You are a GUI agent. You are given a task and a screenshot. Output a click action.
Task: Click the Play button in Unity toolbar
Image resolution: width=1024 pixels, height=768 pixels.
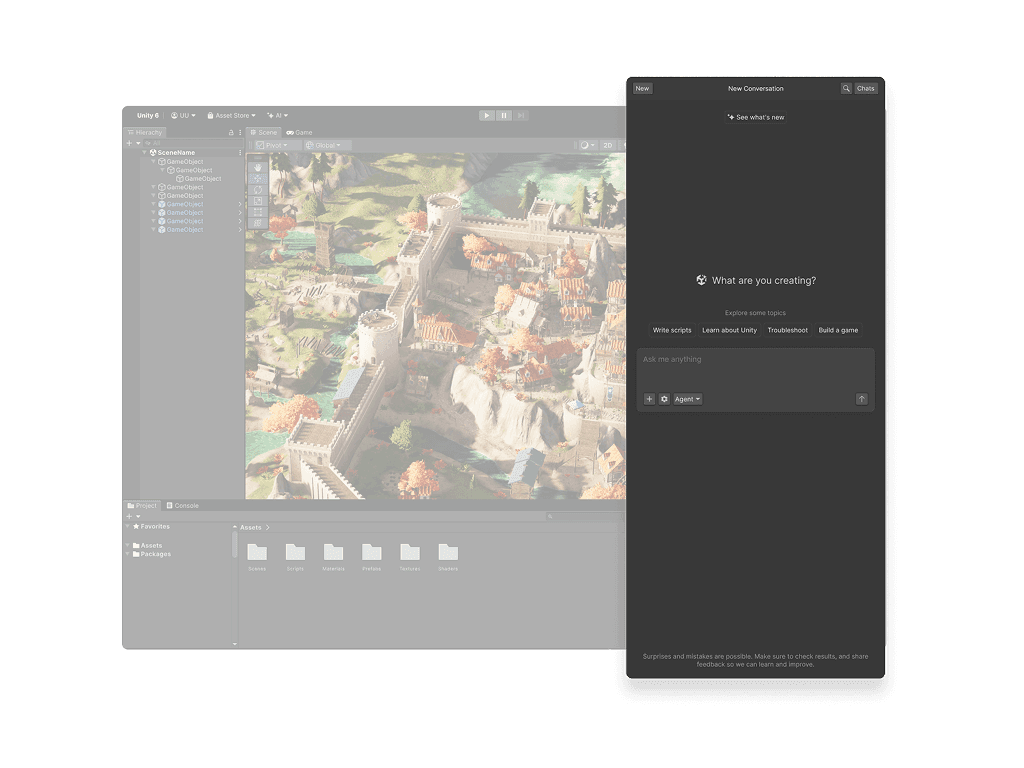pyautogui.click(x=487, y=116)
